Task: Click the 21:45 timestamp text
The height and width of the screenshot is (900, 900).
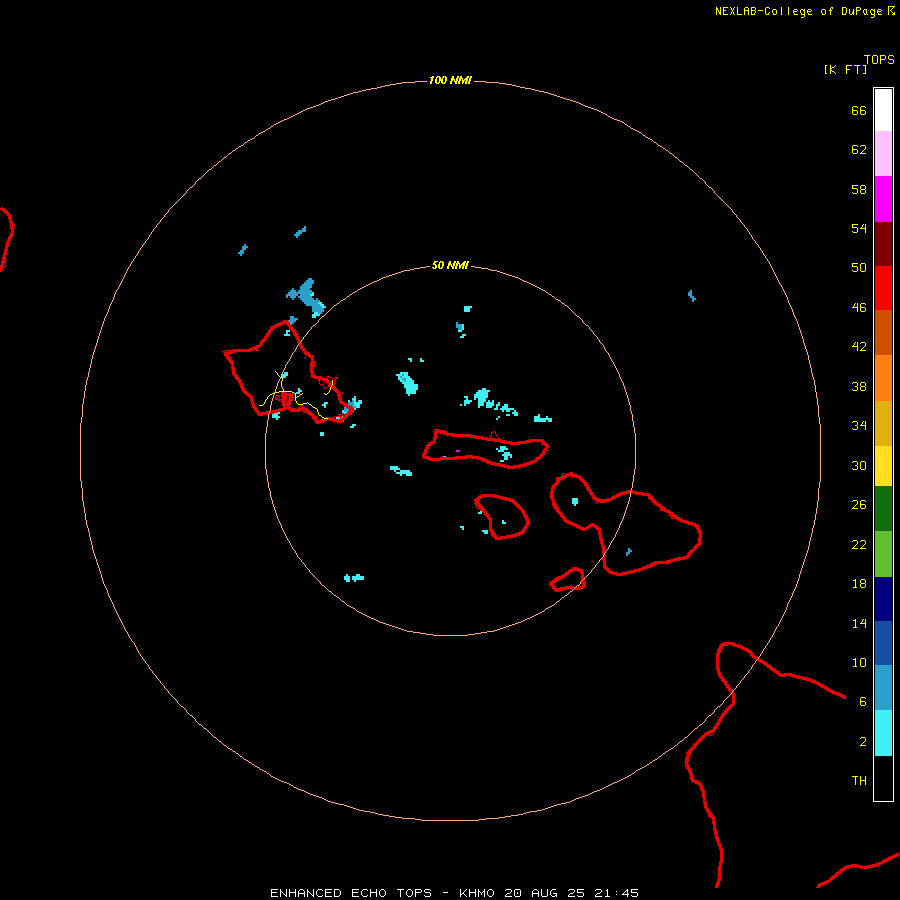Action: tap(616, 893)
